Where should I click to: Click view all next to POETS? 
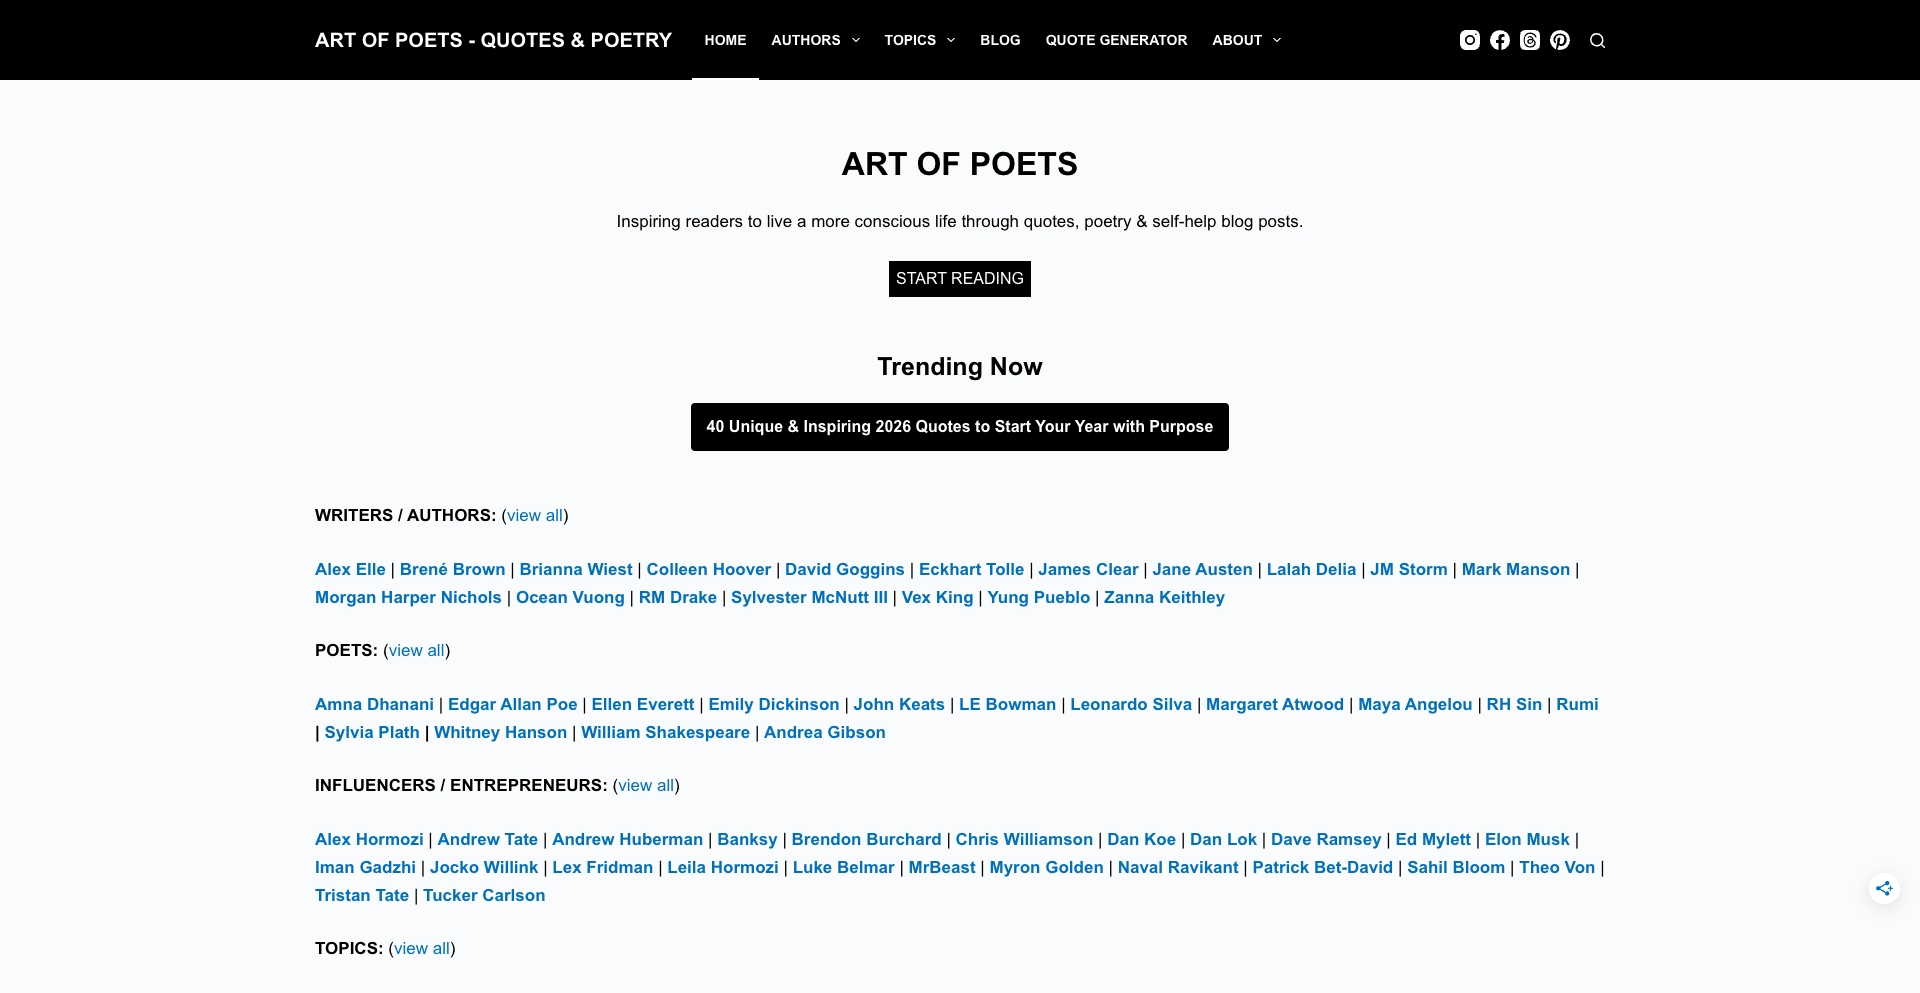pos(415,650)
